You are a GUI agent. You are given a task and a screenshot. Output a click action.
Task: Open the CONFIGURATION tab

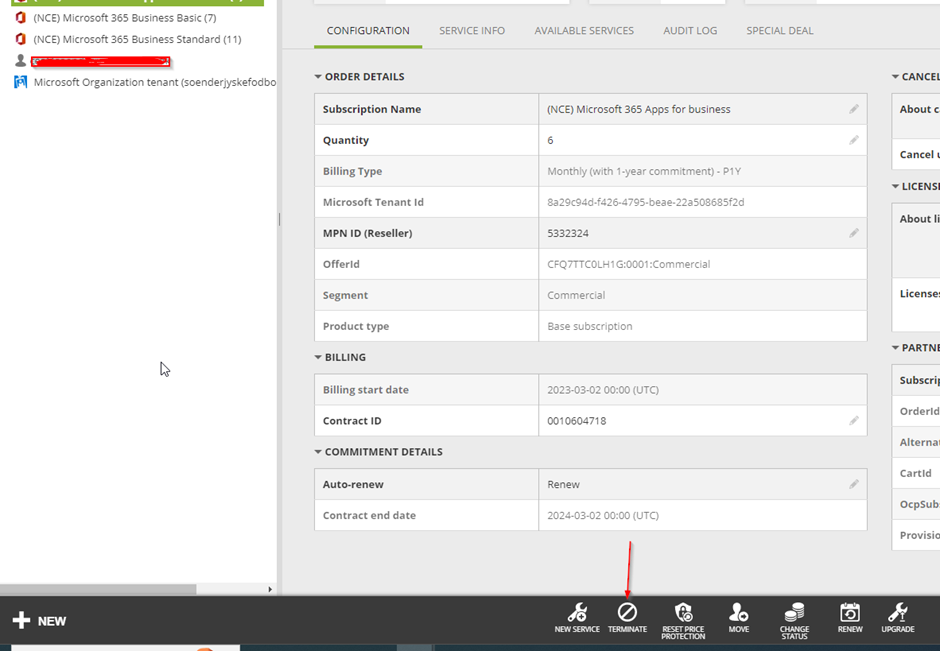point(368,31)
